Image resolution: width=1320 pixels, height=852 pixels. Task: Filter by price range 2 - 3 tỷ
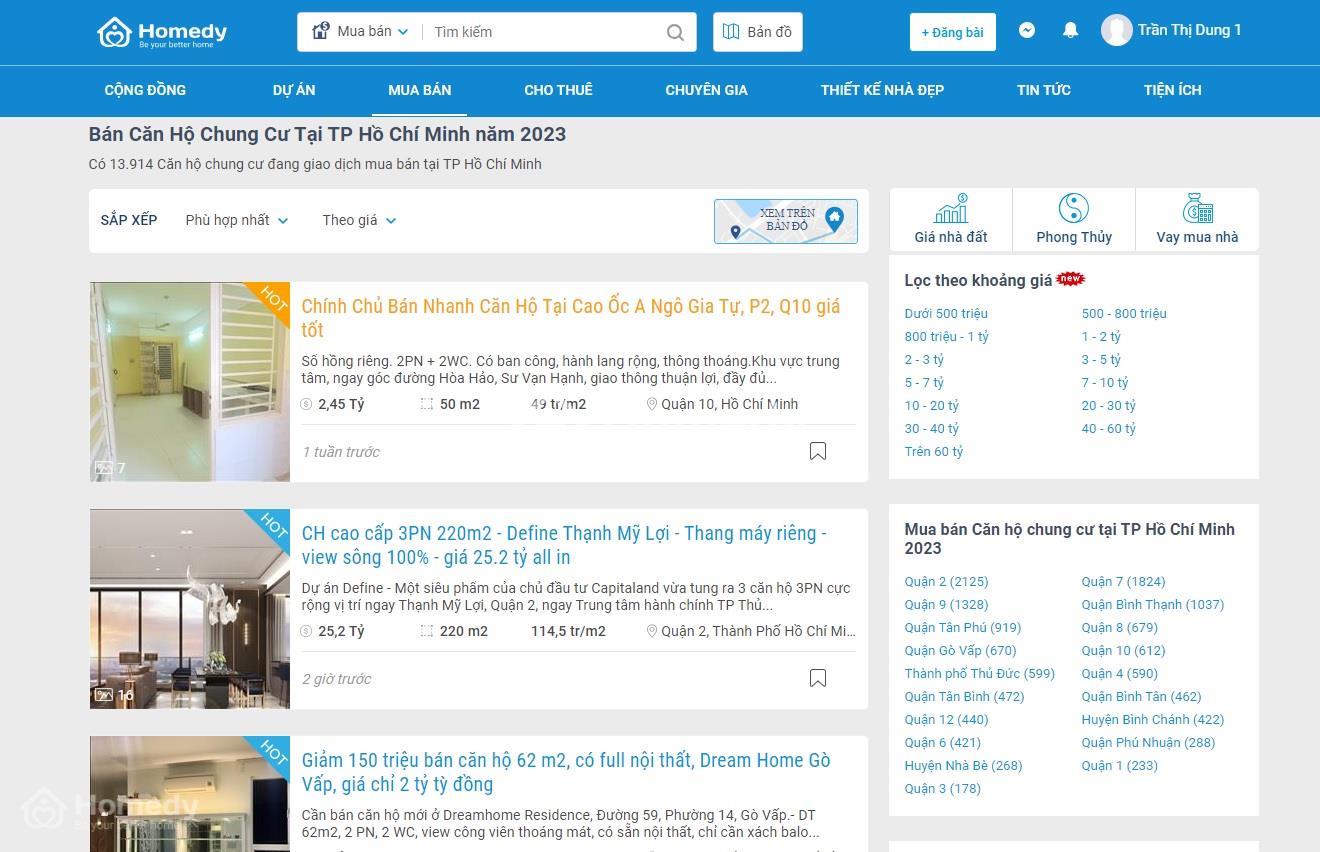click(924, 359)
